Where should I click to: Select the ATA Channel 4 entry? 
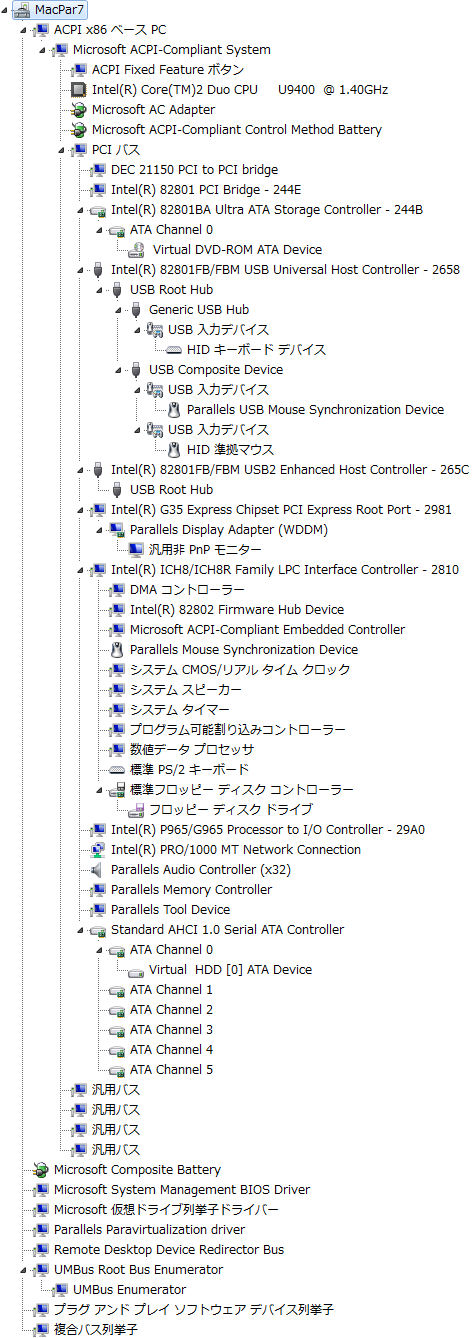pos(171,1050)
